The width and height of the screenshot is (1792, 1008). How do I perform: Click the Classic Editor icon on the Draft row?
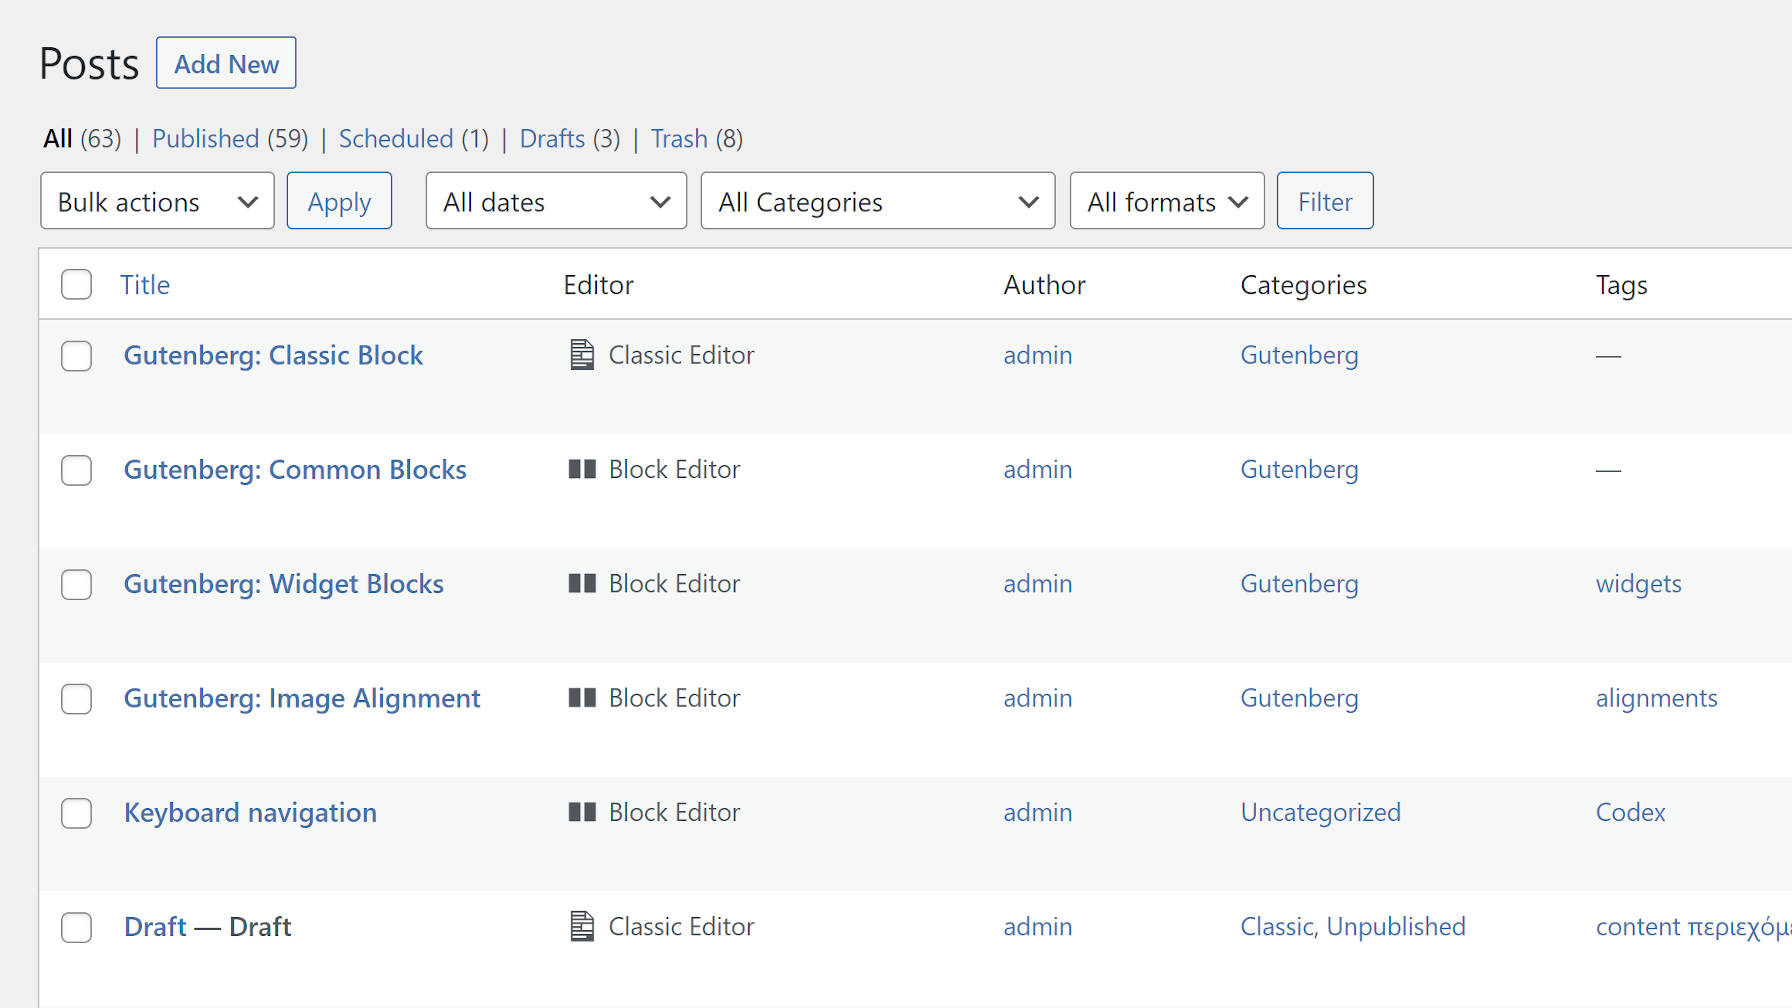pos(582,926)
